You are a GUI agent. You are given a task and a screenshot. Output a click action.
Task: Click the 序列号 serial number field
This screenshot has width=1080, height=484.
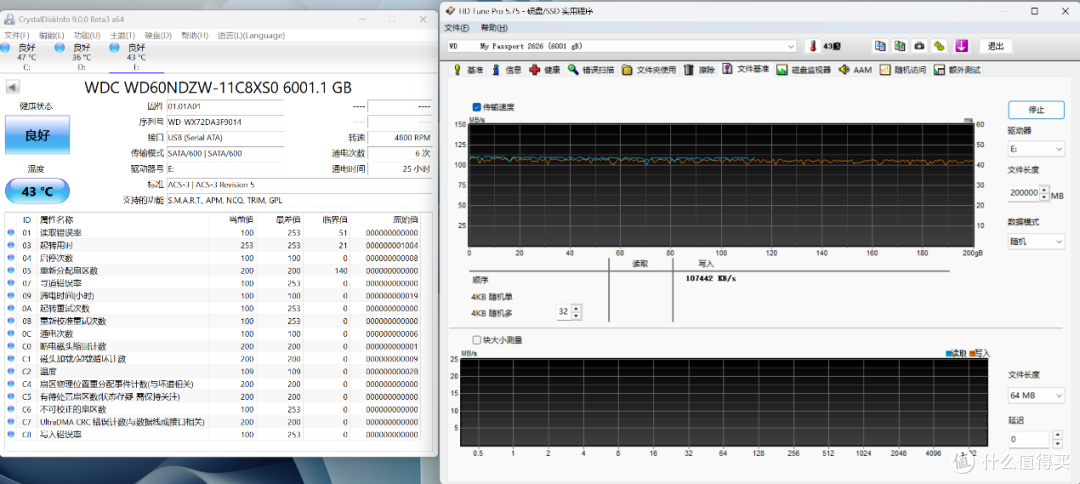(x=225, y=122)
